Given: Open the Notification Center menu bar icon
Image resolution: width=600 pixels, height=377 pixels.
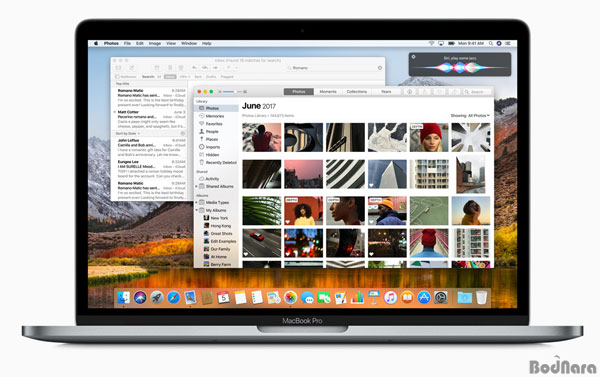Looking at the screenshot, I should point(508,43).
